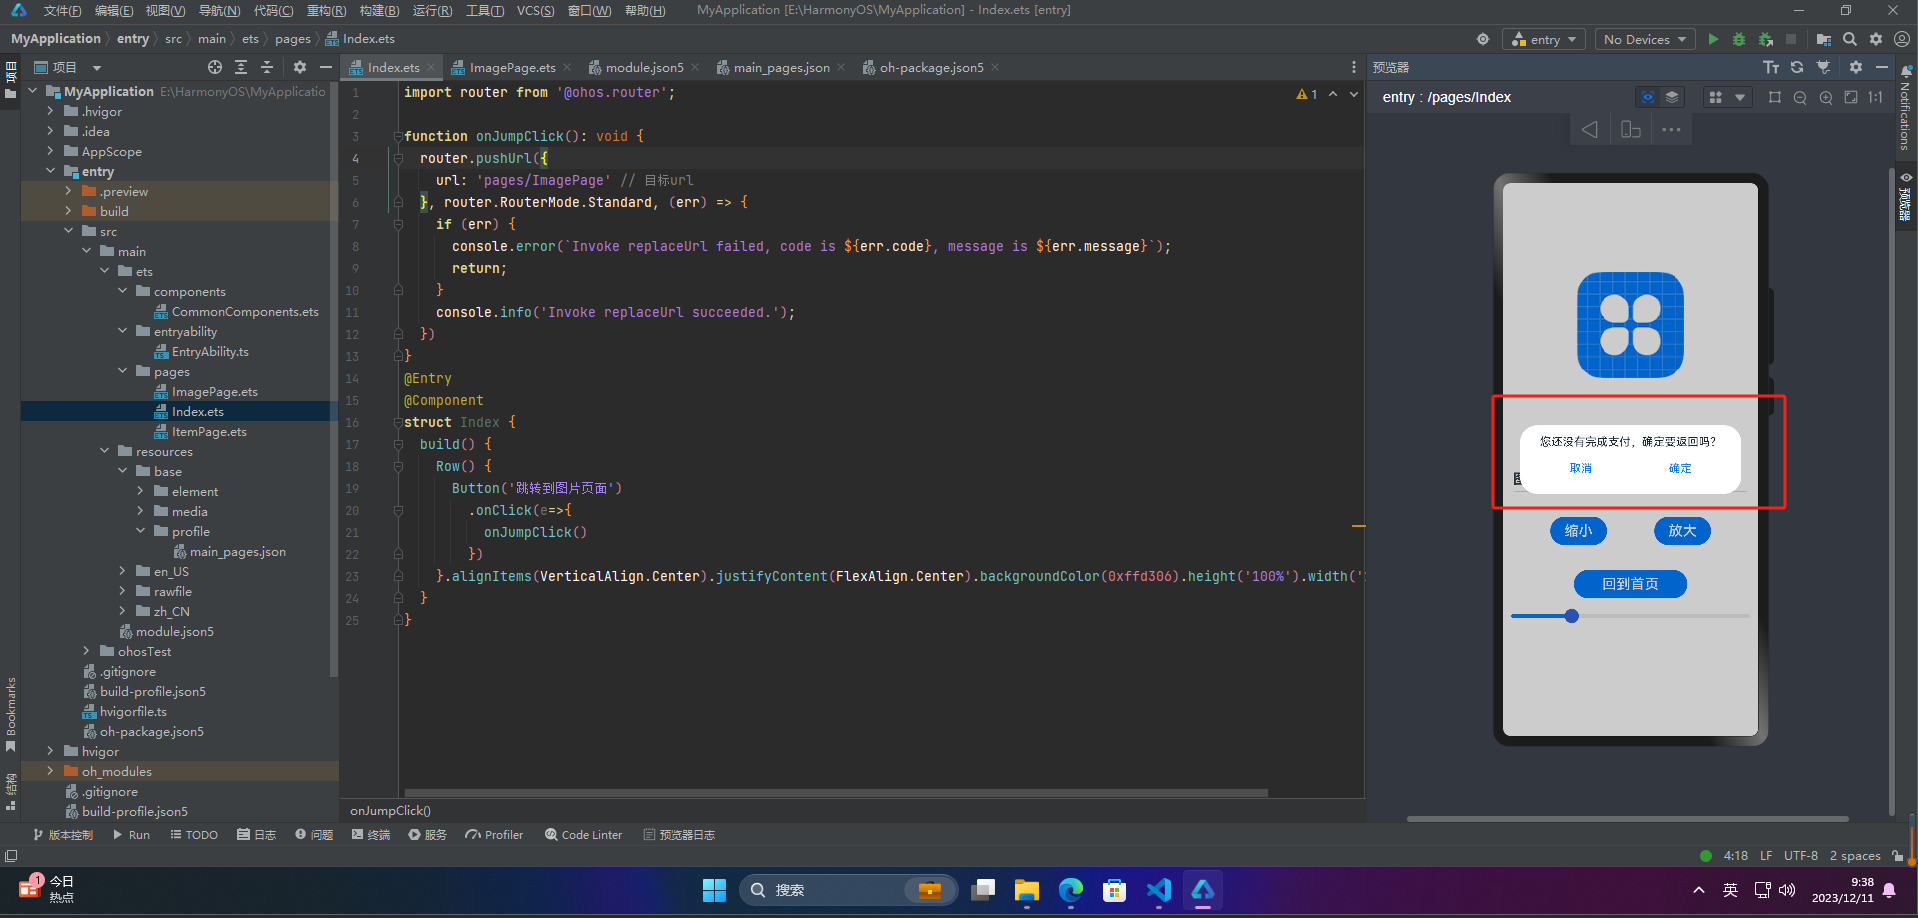Zoom in the previewer with magnifier plus

pos(1826,97)
